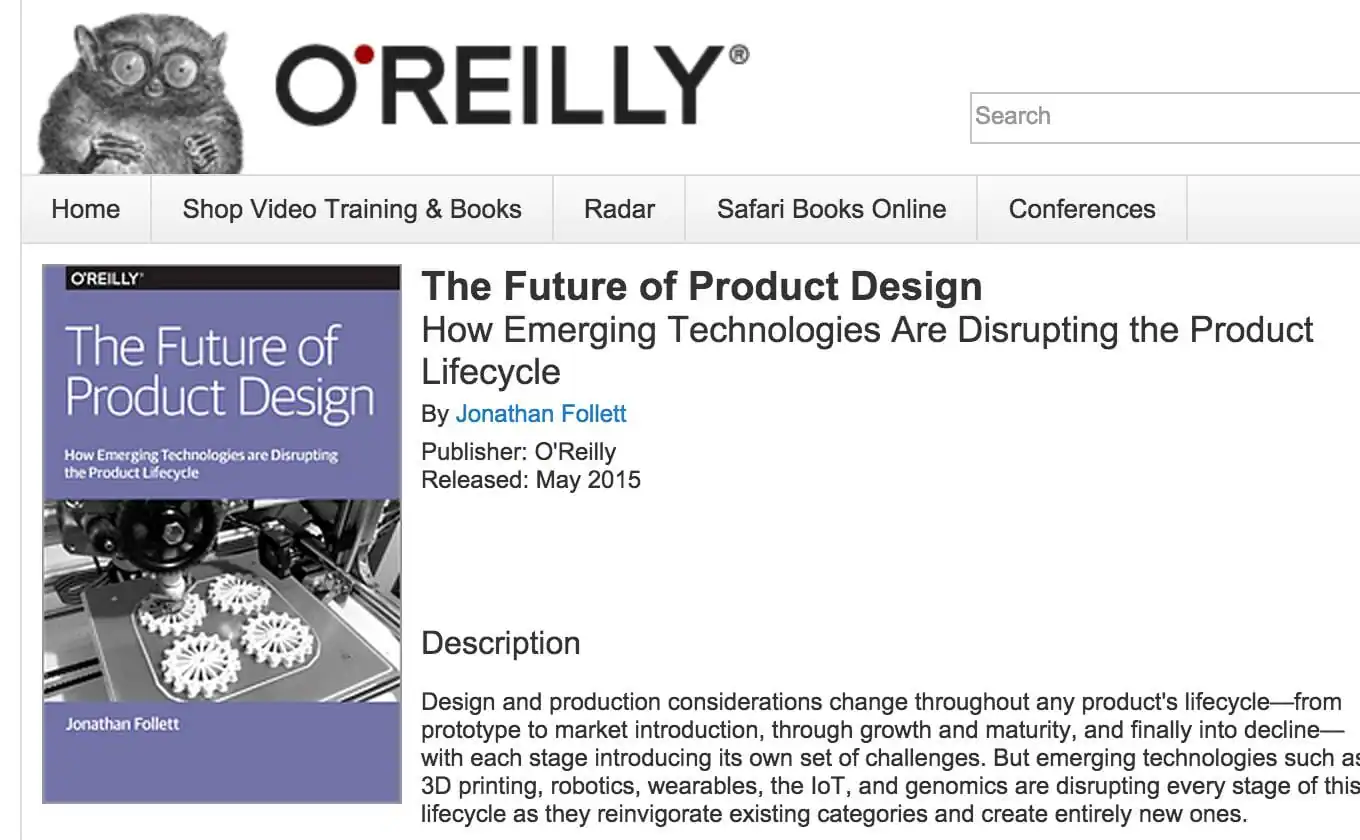Open Safari Books Online
Viewport: 1360px width, 840px height.
[832, 209]
